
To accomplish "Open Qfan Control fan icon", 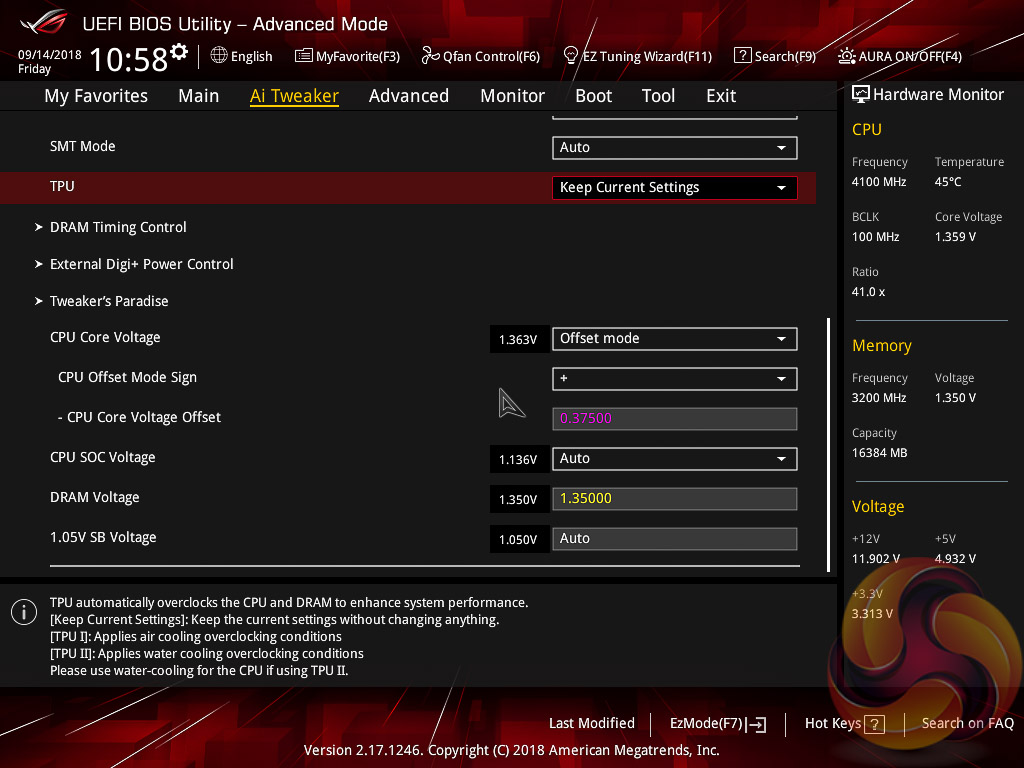I will coord(430,56).
